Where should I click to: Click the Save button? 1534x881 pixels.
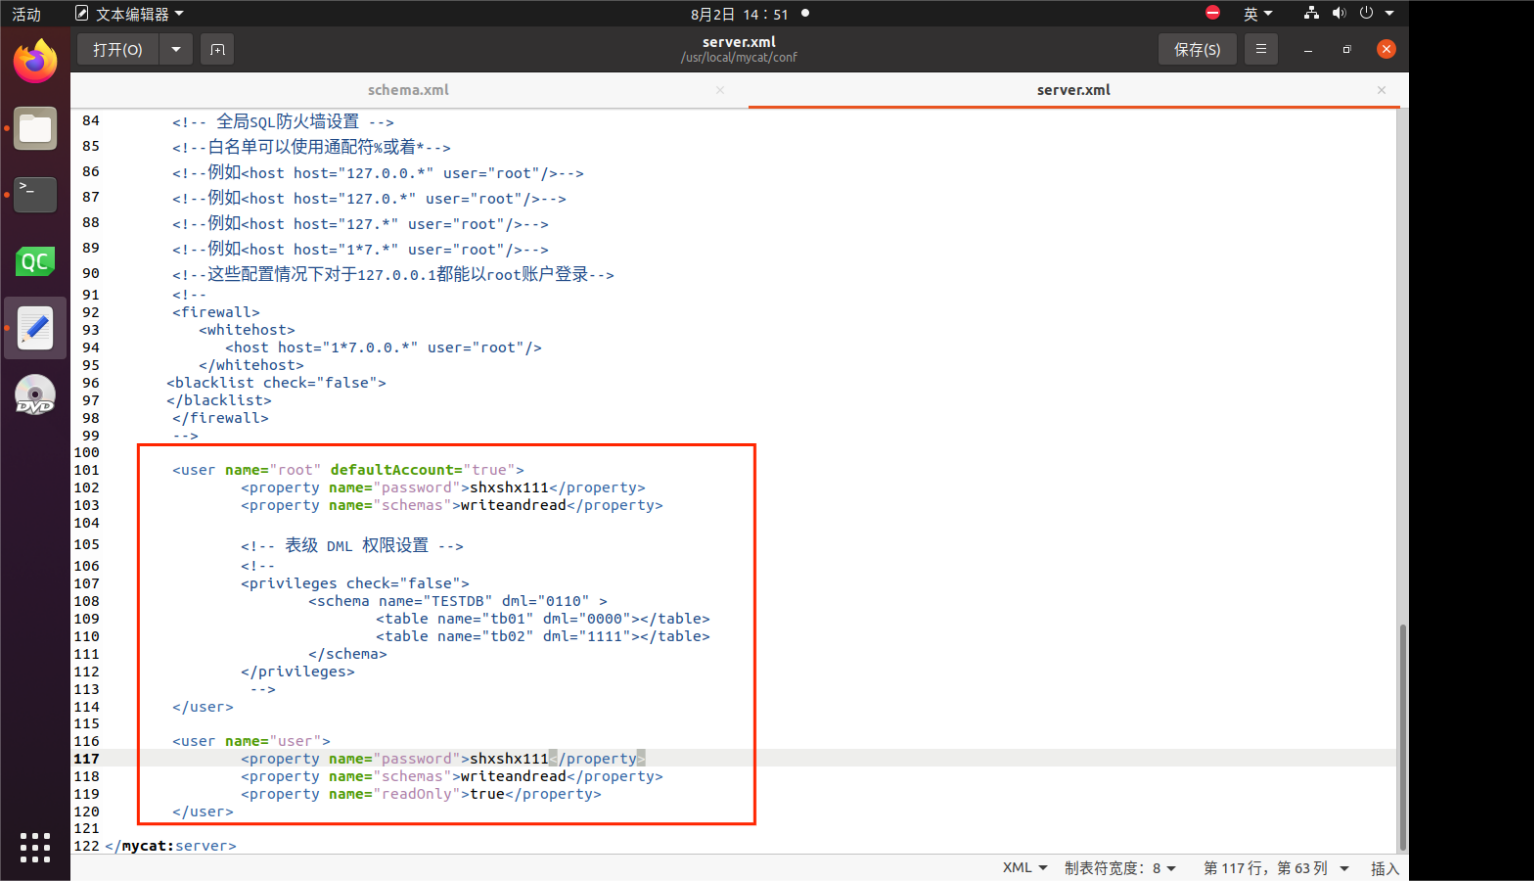tap(1197, 49)
